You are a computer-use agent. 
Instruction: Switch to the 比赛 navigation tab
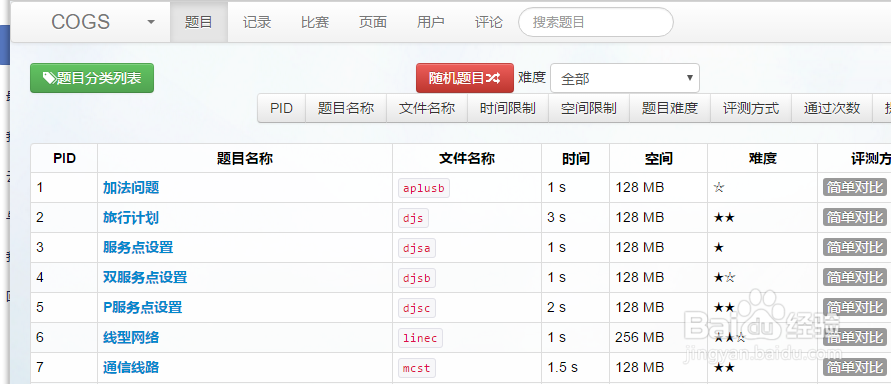pos(315,22)
